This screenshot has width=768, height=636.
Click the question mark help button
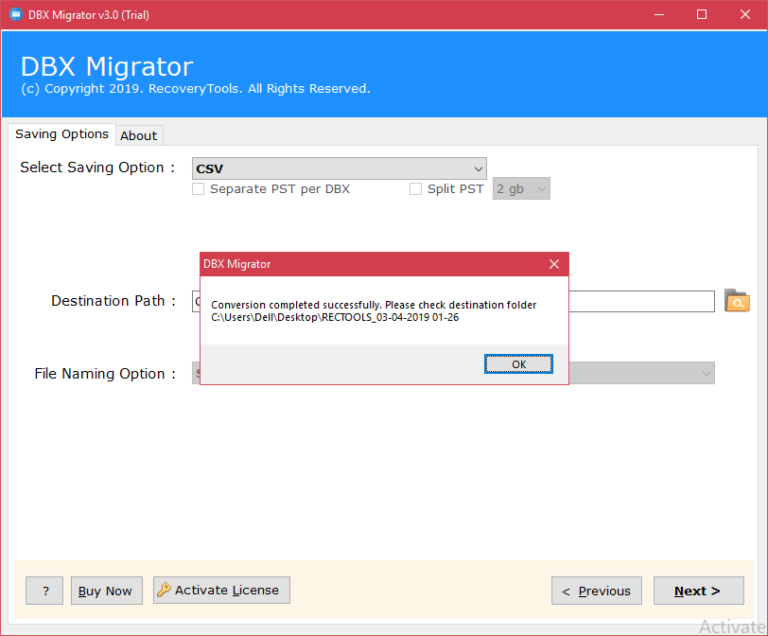(x=45, y=591)
